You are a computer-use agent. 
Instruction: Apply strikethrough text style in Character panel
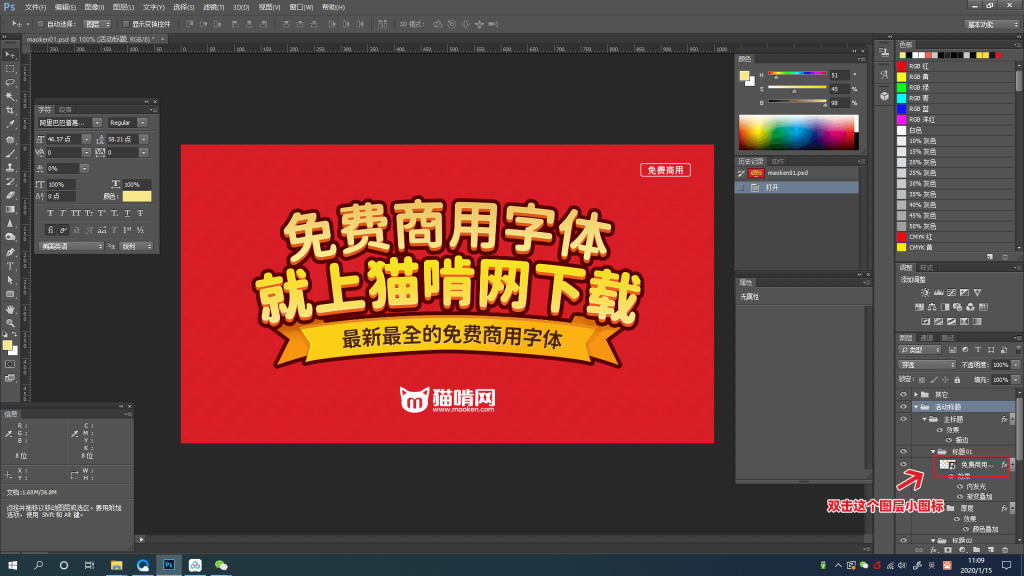(140, 213)
